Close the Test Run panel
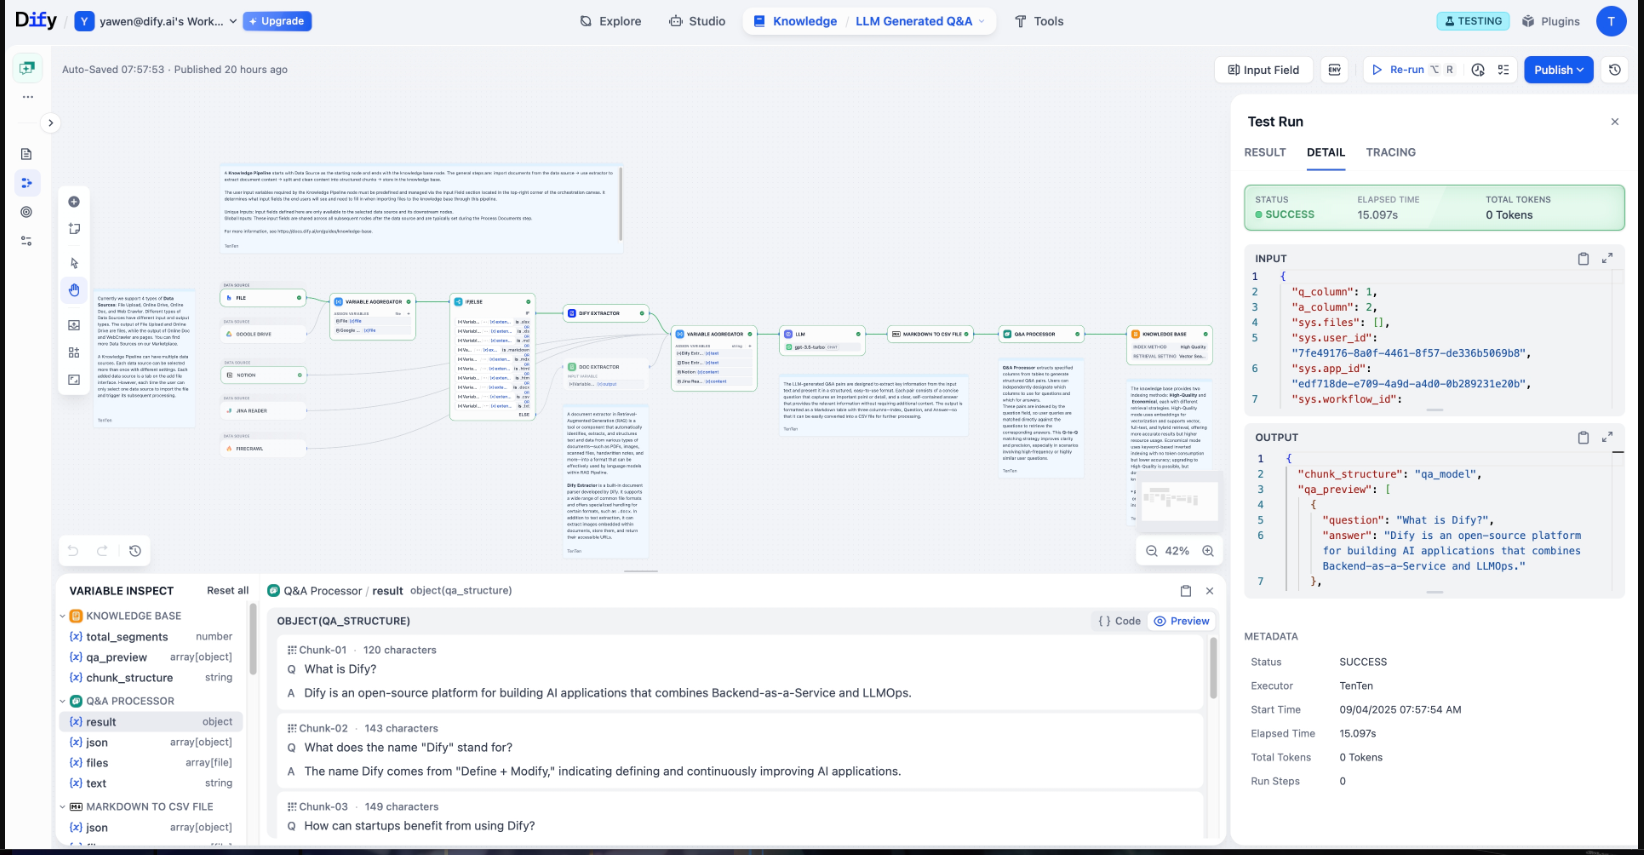 [1614, 122]
